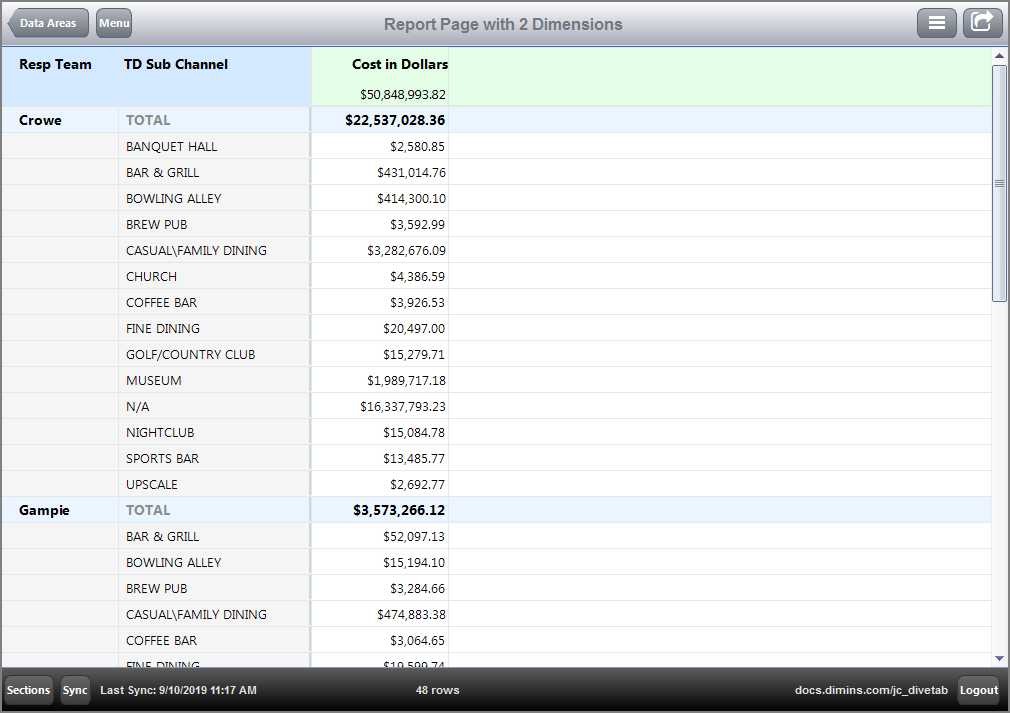Click the $2,580.85 value
The image size is (1010, 713).
click(417, 147)
